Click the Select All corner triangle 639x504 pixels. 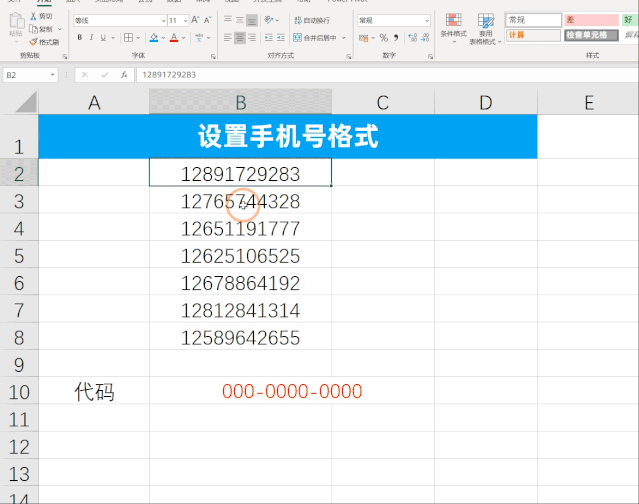point(26,102)
